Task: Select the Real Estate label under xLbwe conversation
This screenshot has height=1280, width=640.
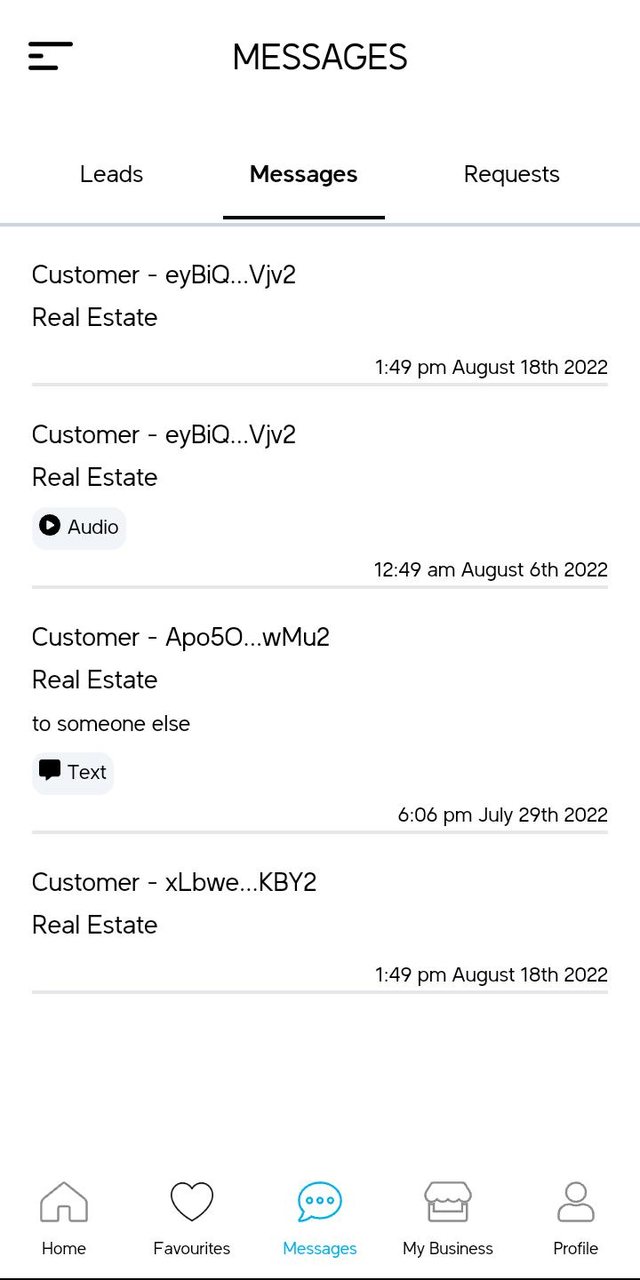Action: click(94, 925)
